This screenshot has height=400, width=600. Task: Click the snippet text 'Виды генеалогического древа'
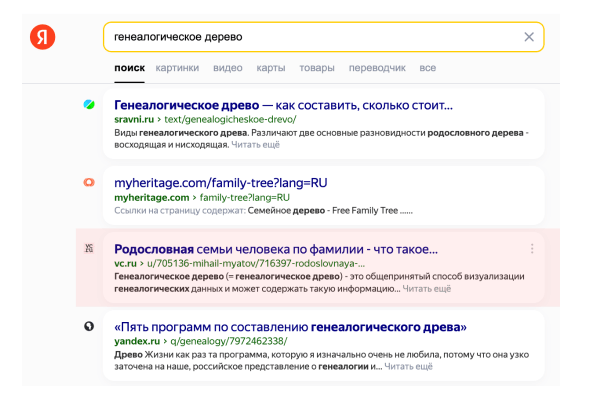(181, 133)
